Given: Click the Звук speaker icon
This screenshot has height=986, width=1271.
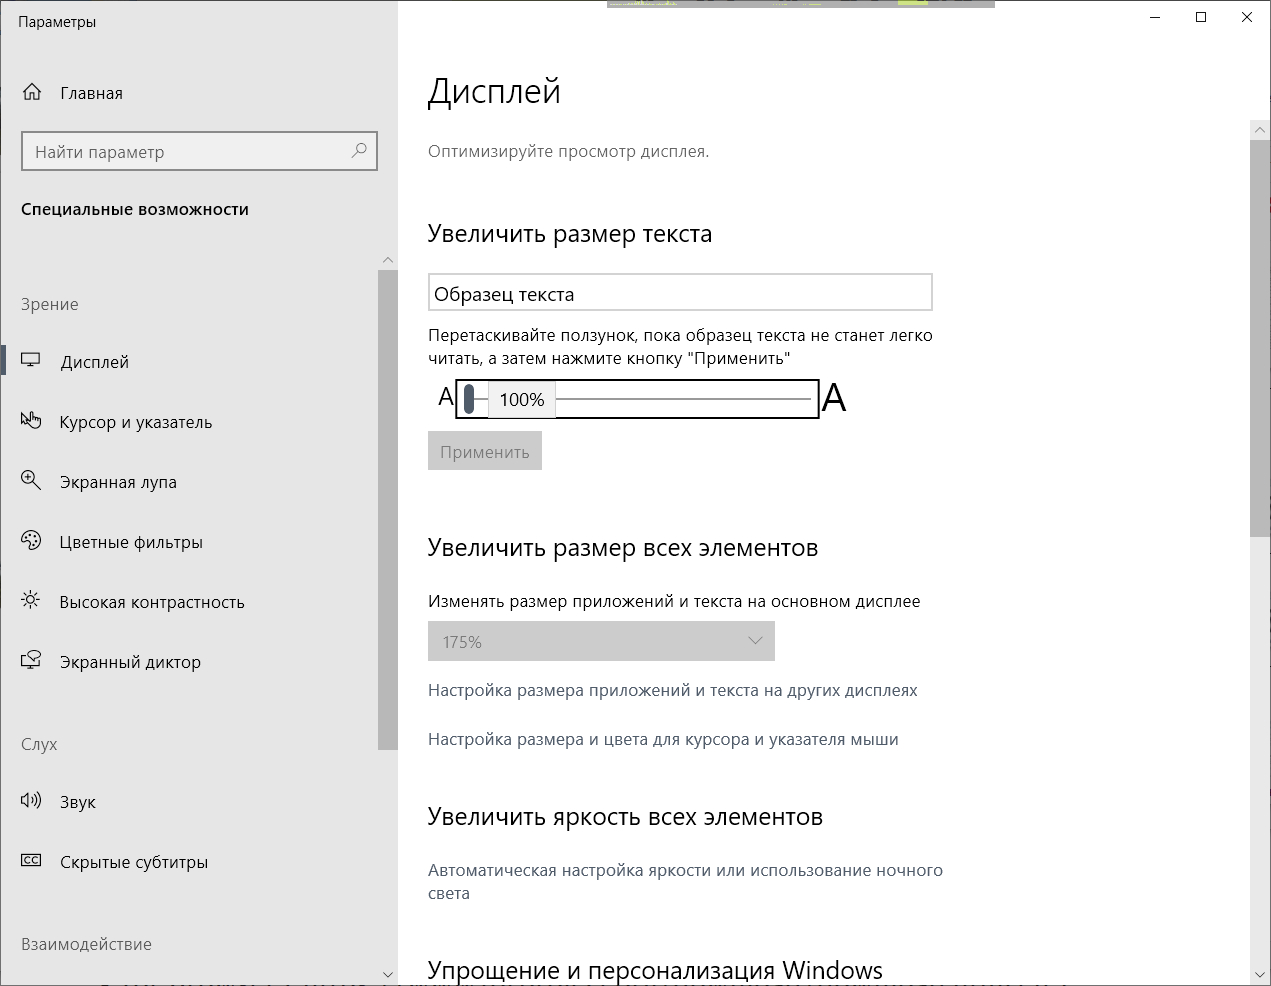Looking at the screenshot, I should (31, 801).
